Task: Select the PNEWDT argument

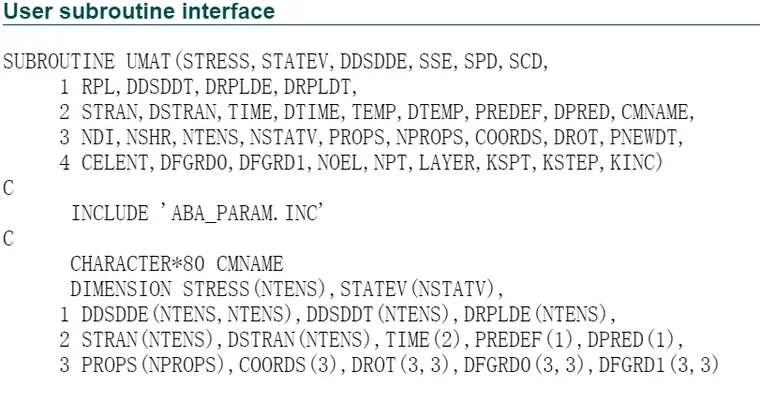Action: [643, 137]
